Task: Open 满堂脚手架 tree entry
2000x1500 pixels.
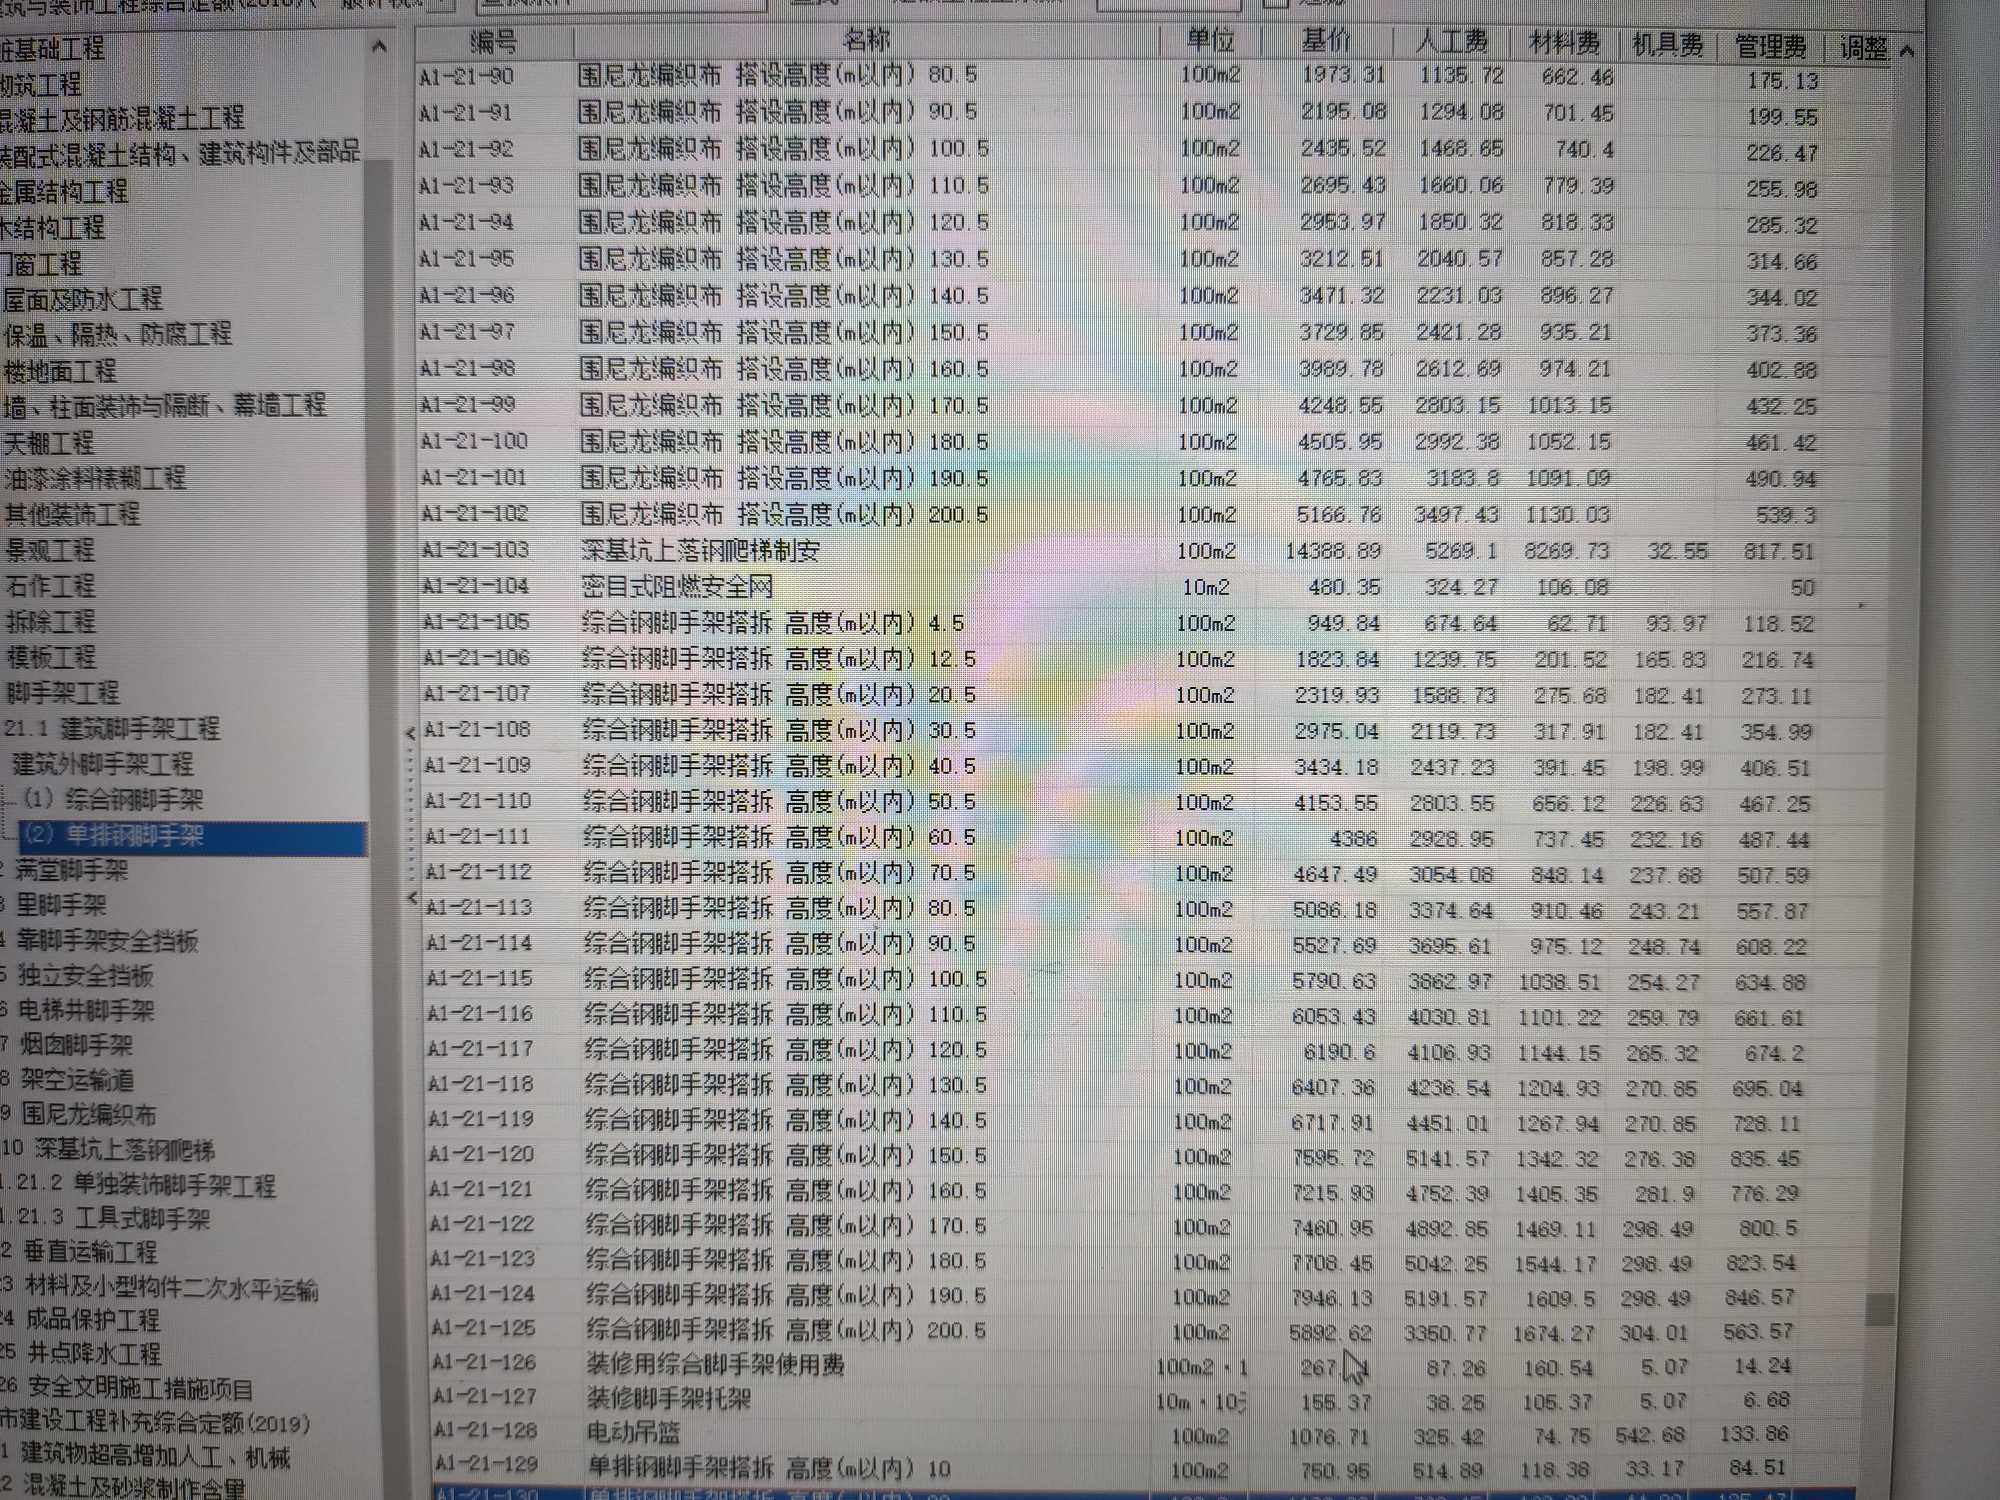Action: pyautogui.click(x=71, y=870)
